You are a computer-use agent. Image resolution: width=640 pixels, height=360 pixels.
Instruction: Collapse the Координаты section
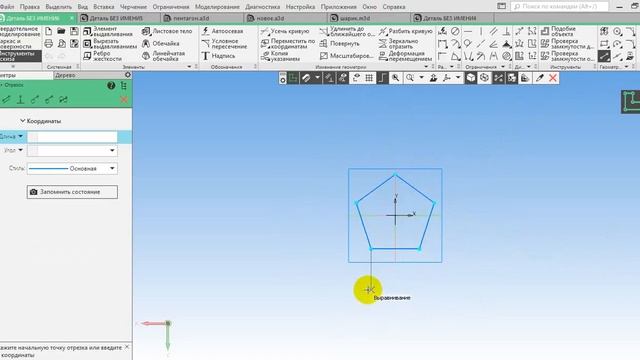click(22, 121)
